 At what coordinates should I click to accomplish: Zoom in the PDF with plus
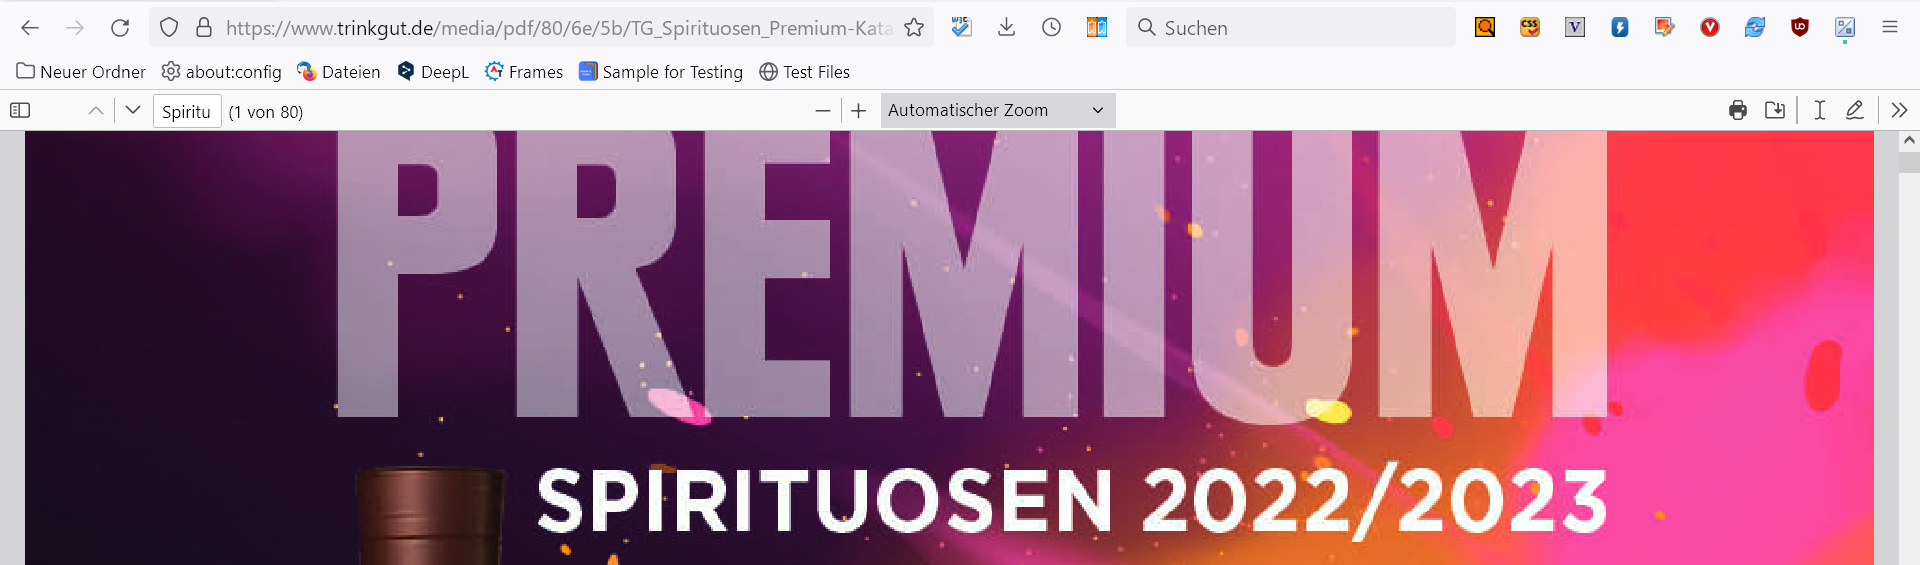[859, 111]
